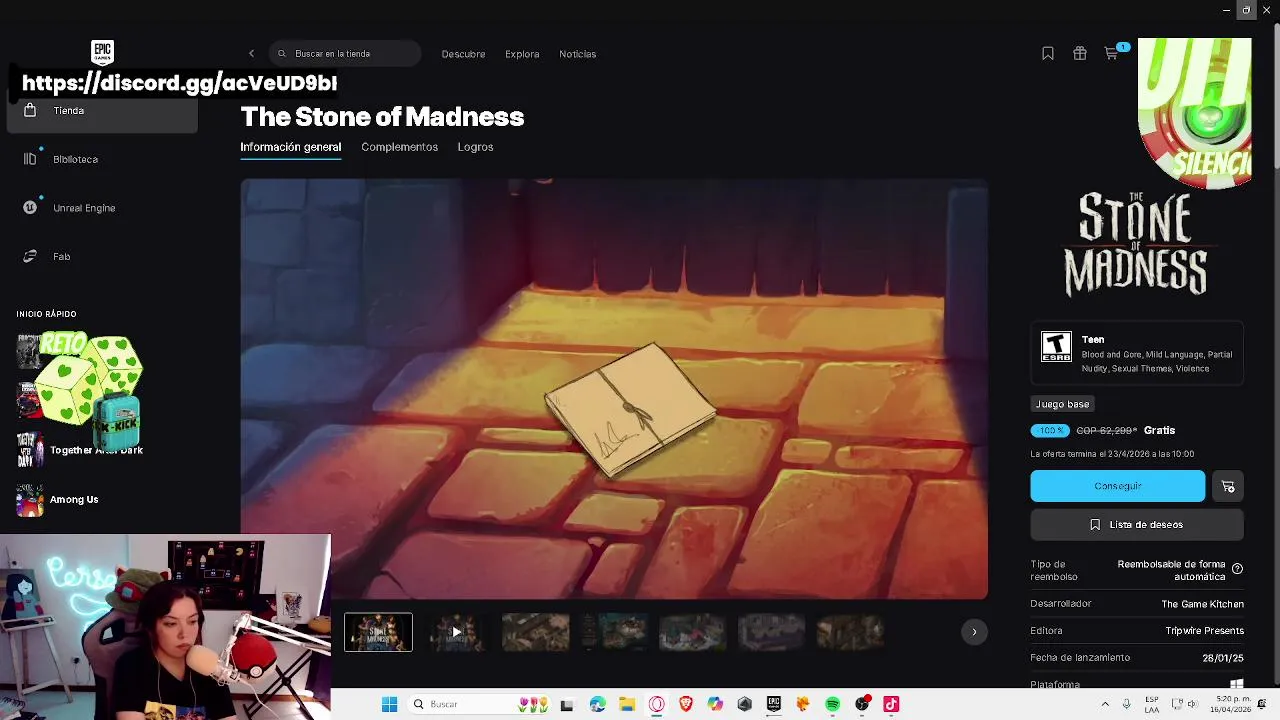1280x720 pixels.
Task: Open the Explora nav link
Action: (x=522, y=54)
